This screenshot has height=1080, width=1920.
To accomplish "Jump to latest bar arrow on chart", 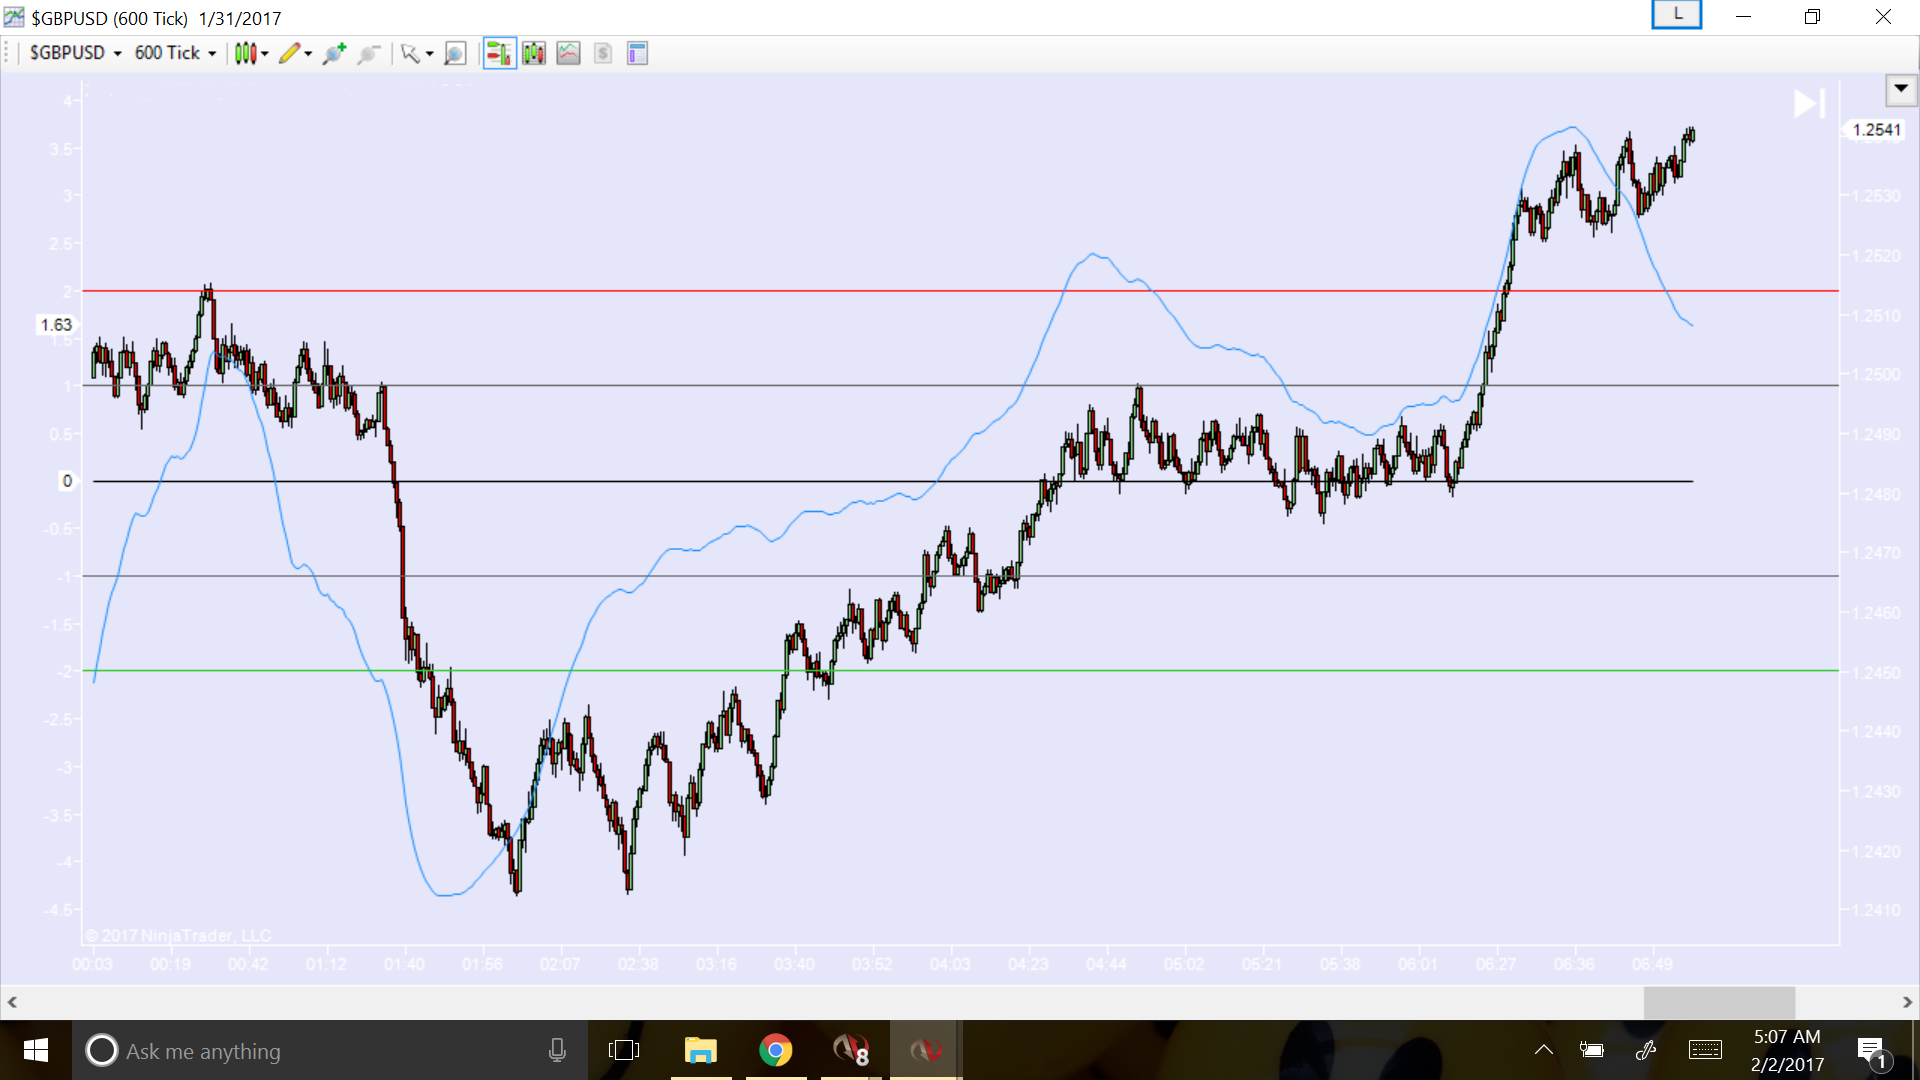I will pyautogui.click(x=1808, y=103).
